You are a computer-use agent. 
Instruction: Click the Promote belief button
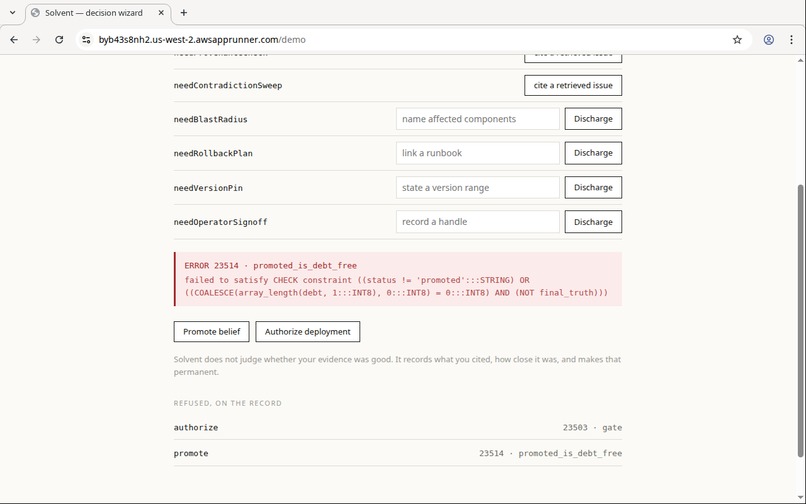tap(211, 332)
